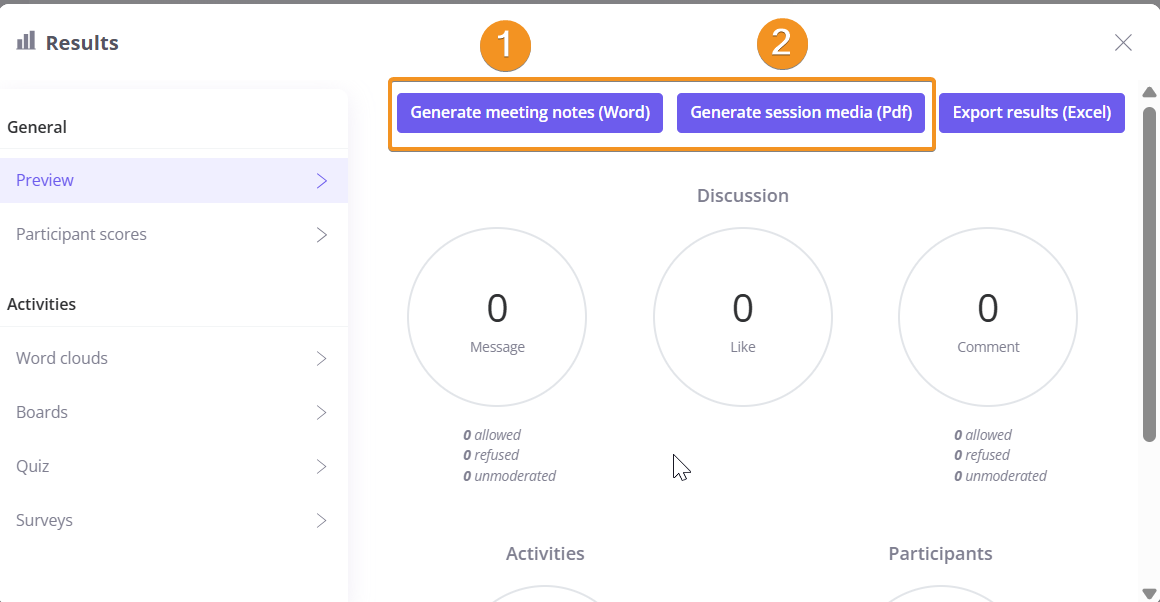Open Surveys results
Viewport: 1160px width, 602px height.
click(44, 520)
